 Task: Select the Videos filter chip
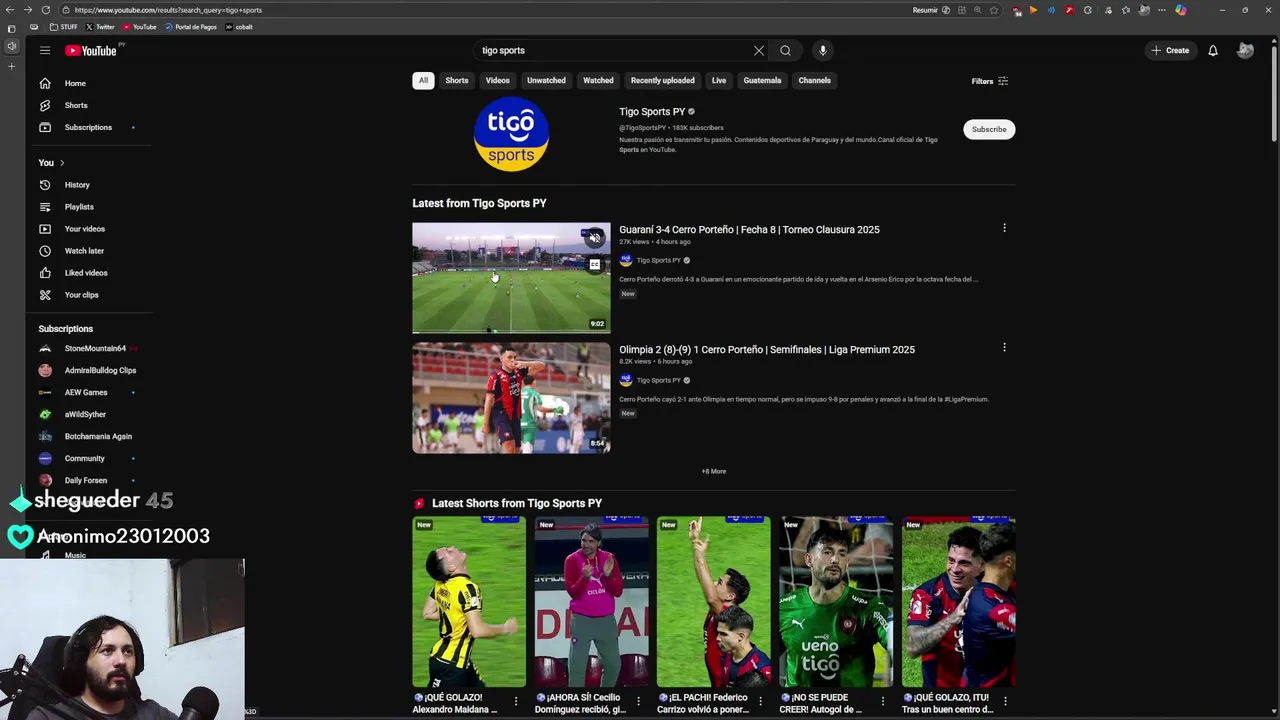498,80
